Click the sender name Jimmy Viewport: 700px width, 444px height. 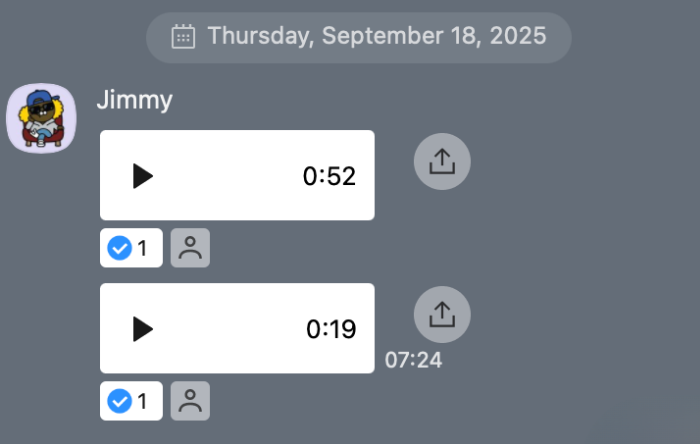click(134, 100)
